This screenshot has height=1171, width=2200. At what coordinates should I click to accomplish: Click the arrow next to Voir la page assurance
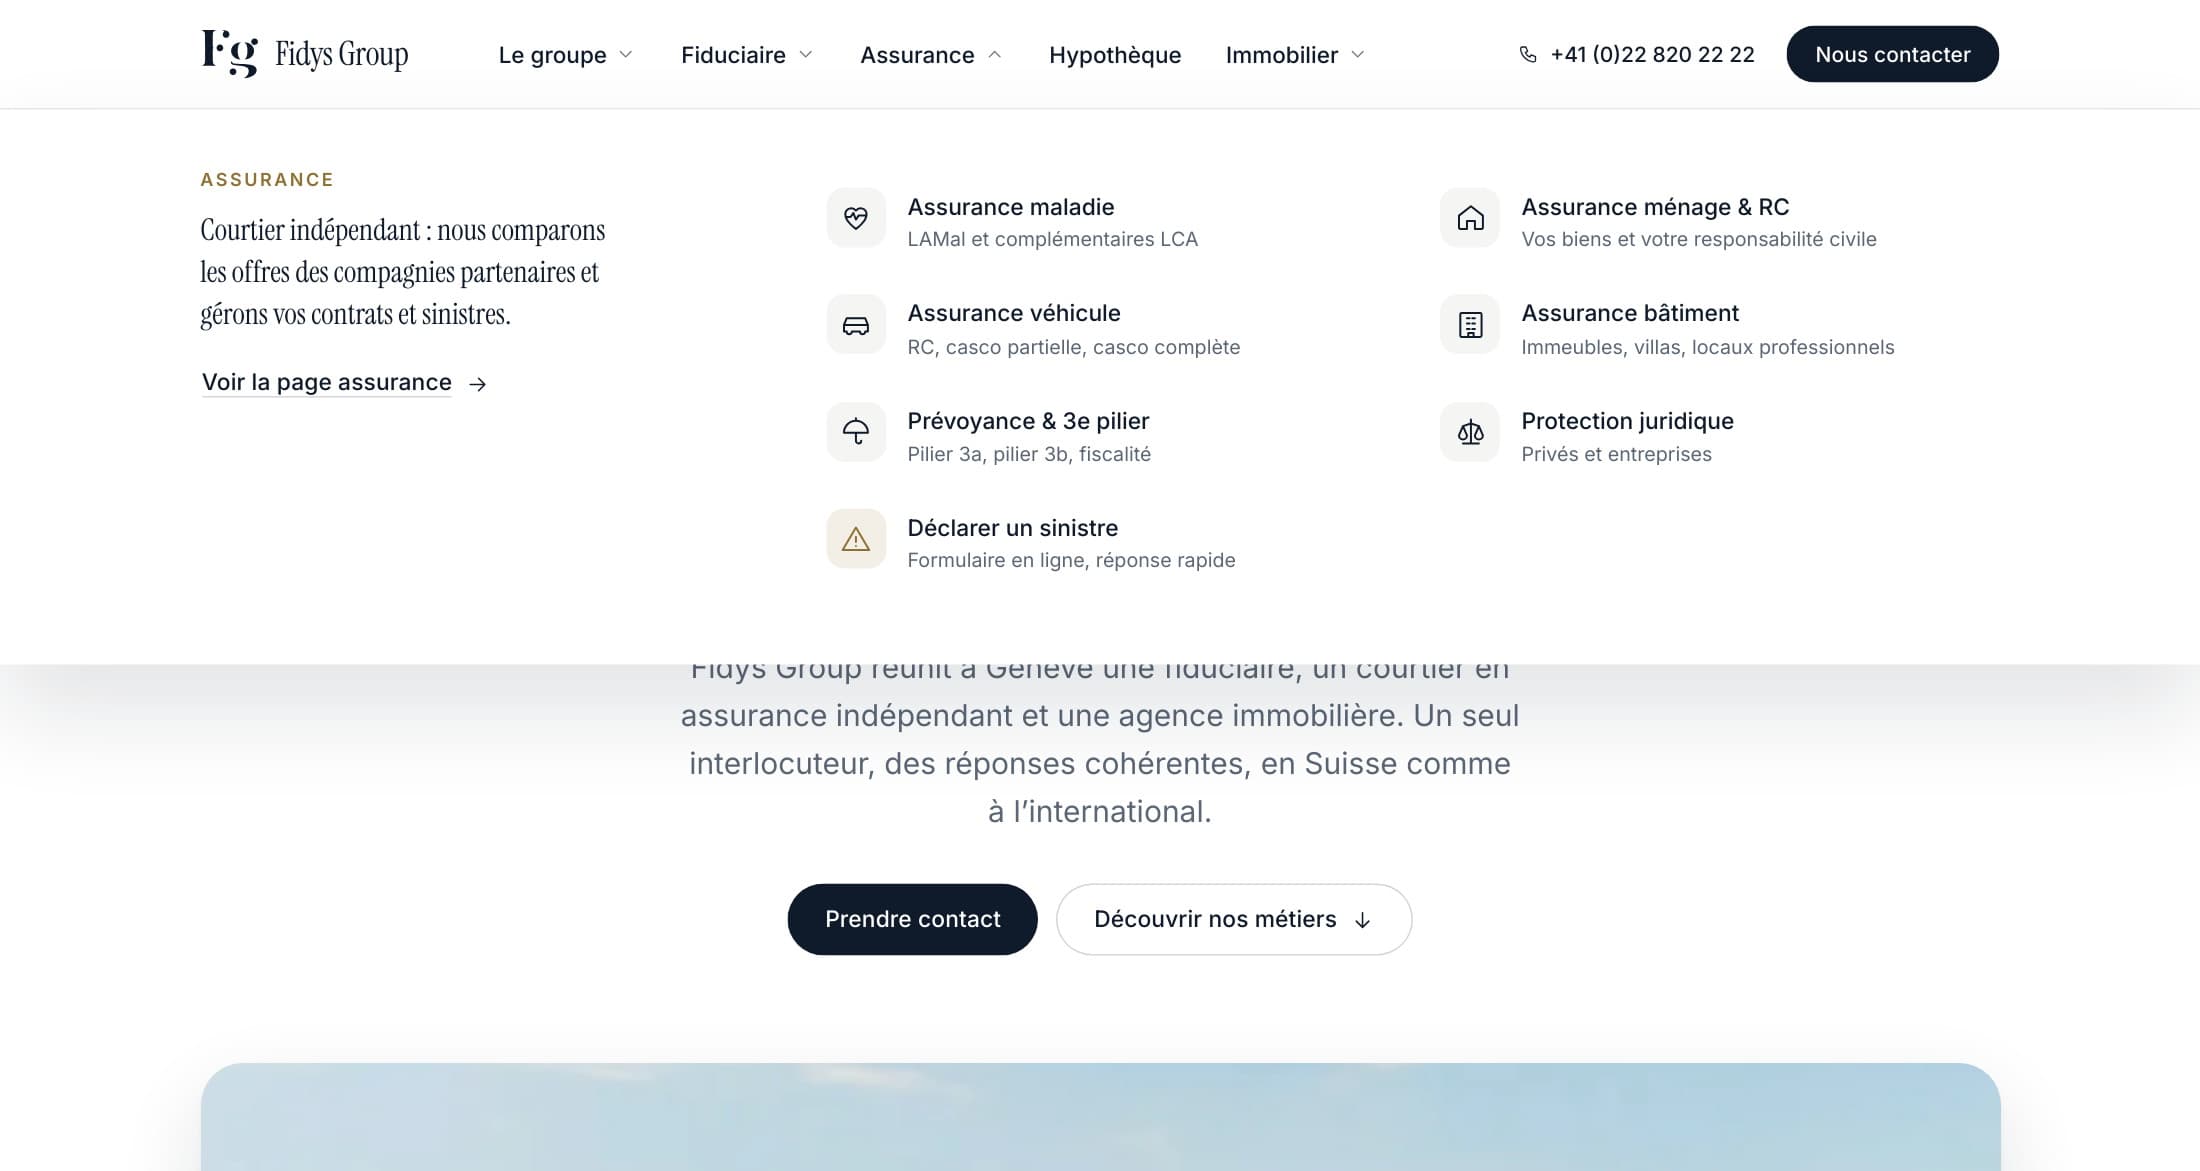click(478, 384)
